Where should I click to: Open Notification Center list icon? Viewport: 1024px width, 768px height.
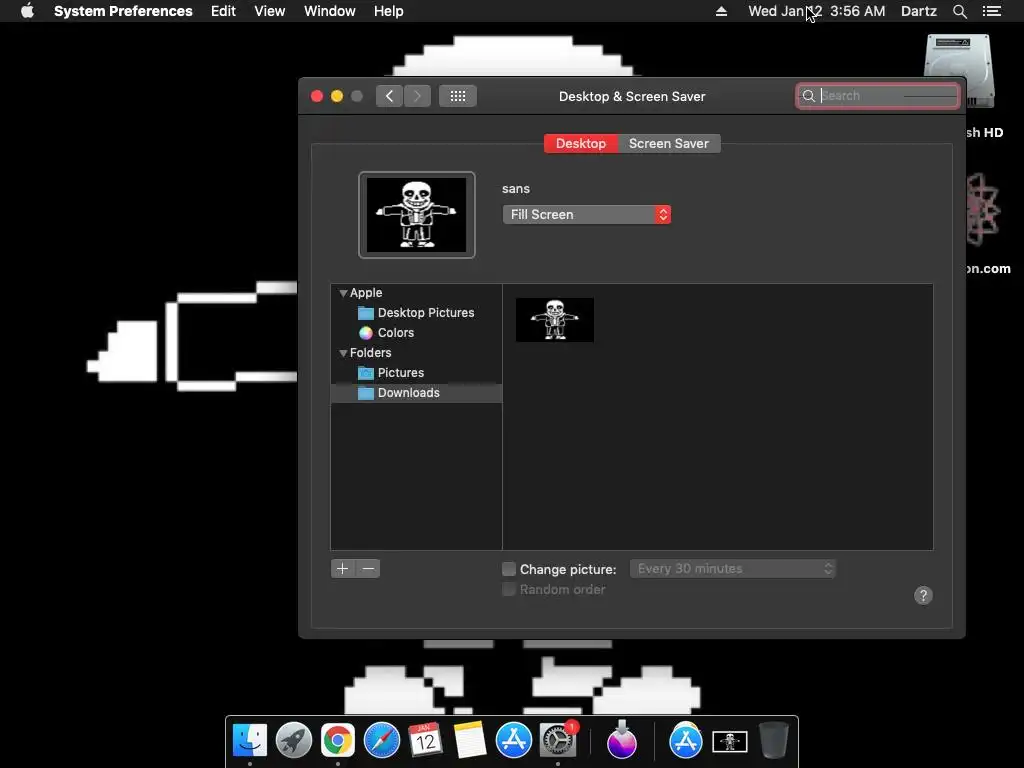(991, 11)
